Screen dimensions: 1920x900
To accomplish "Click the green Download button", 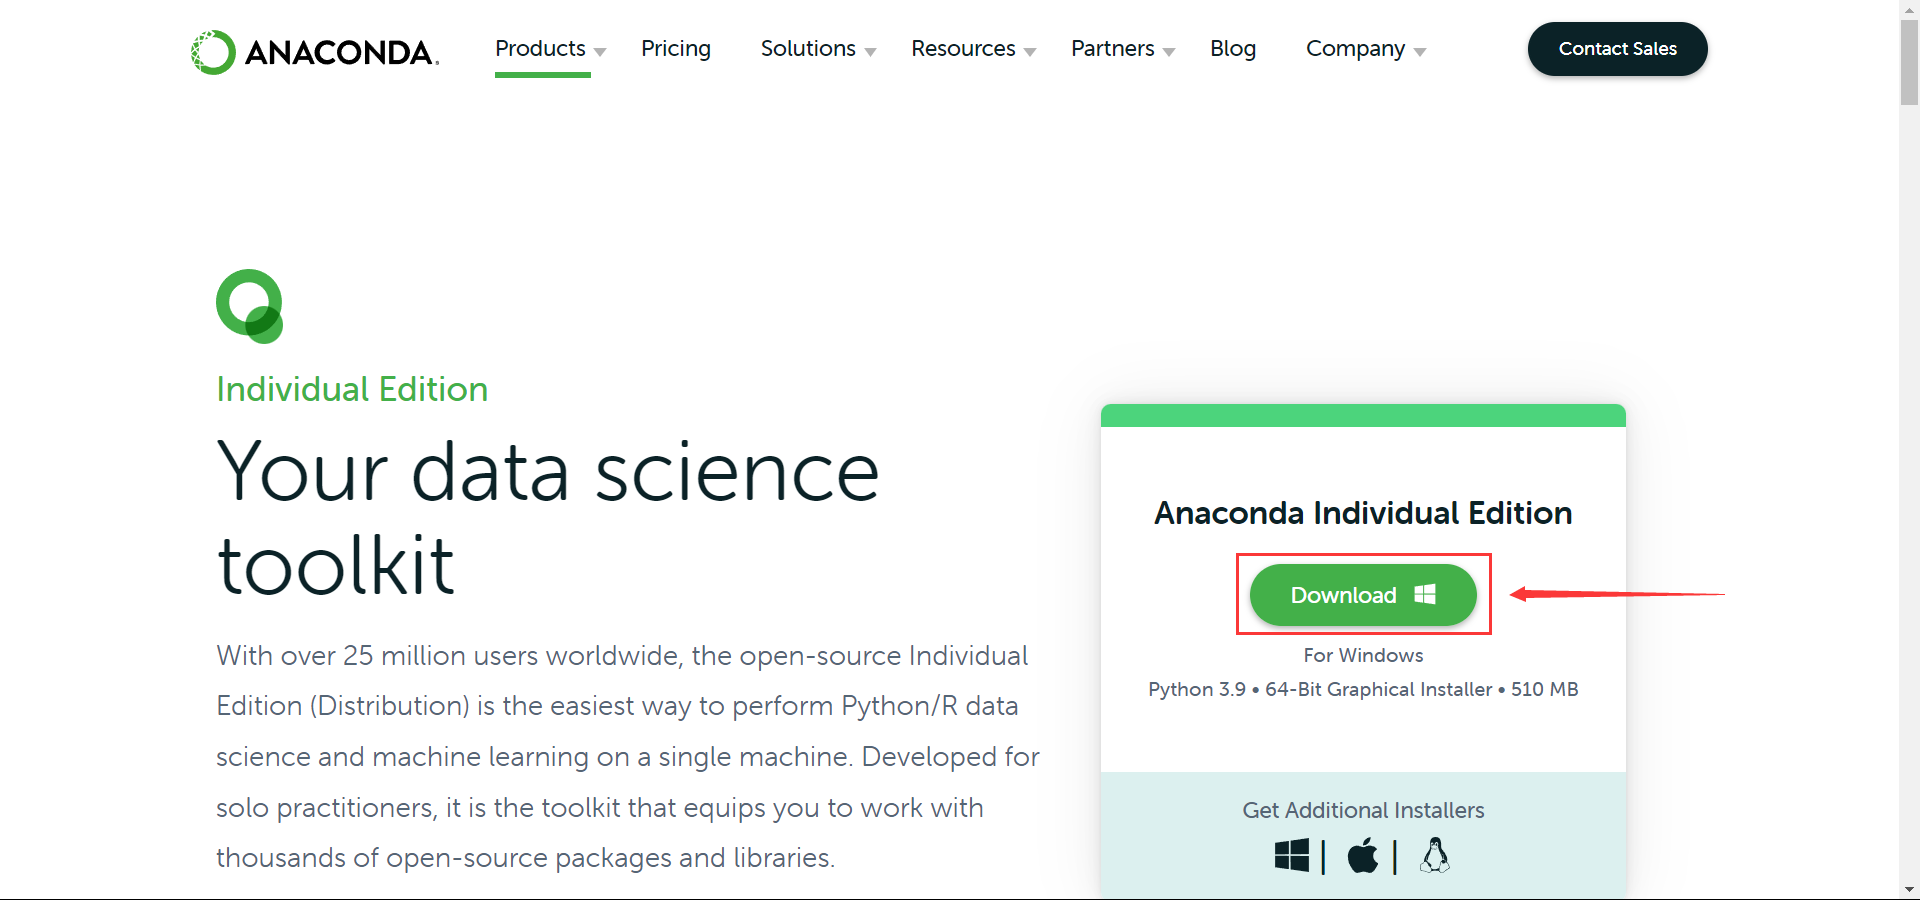I will coord(1343,595).
